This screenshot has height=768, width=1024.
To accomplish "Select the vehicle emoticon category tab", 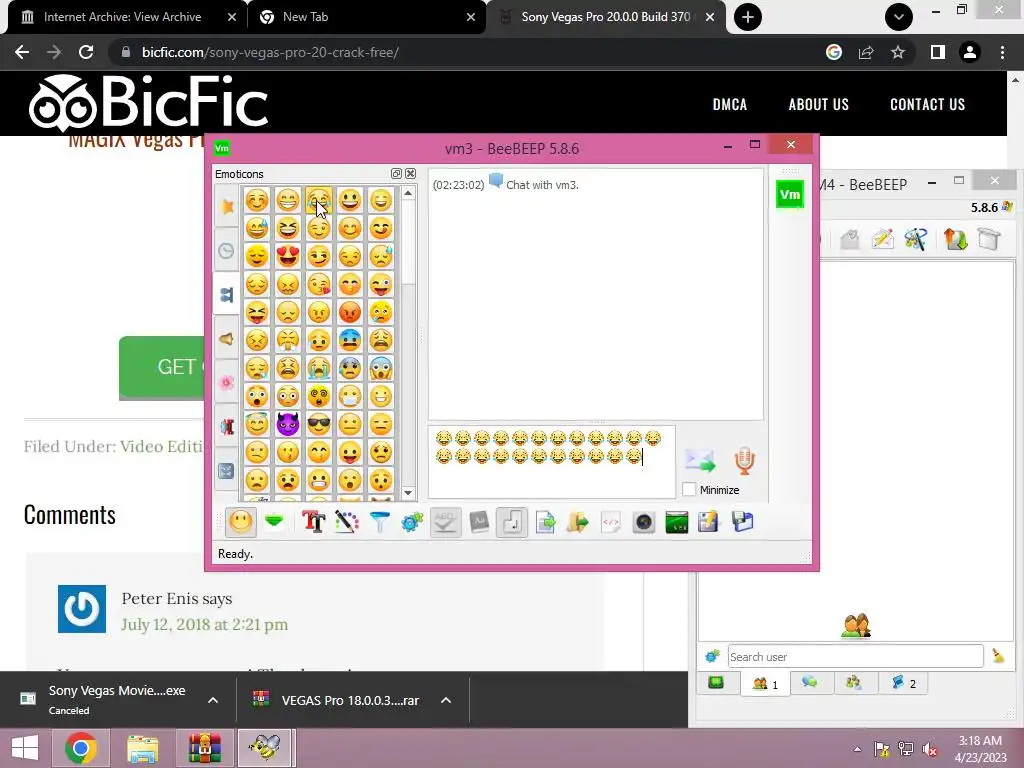I will tap(227, 426).
